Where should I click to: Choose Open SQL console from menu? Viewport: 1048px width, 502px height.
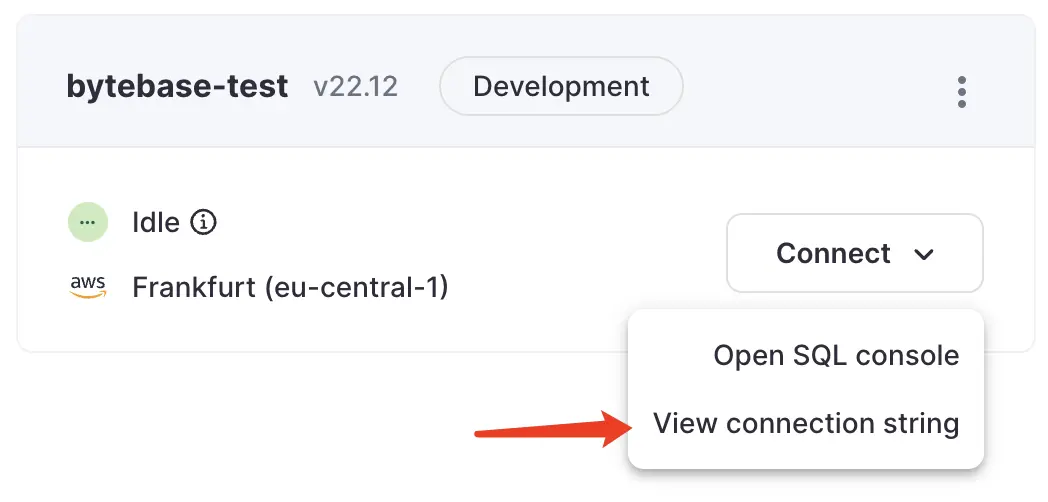pos(836,355)
